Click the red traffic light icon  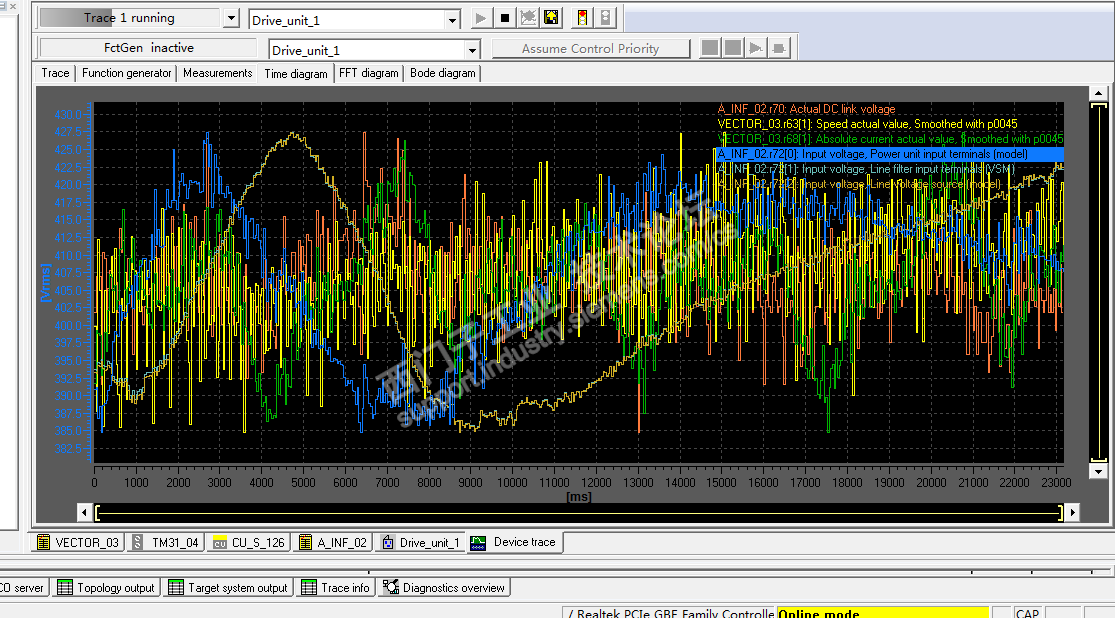pyautogui.click(x=582, y=18)
